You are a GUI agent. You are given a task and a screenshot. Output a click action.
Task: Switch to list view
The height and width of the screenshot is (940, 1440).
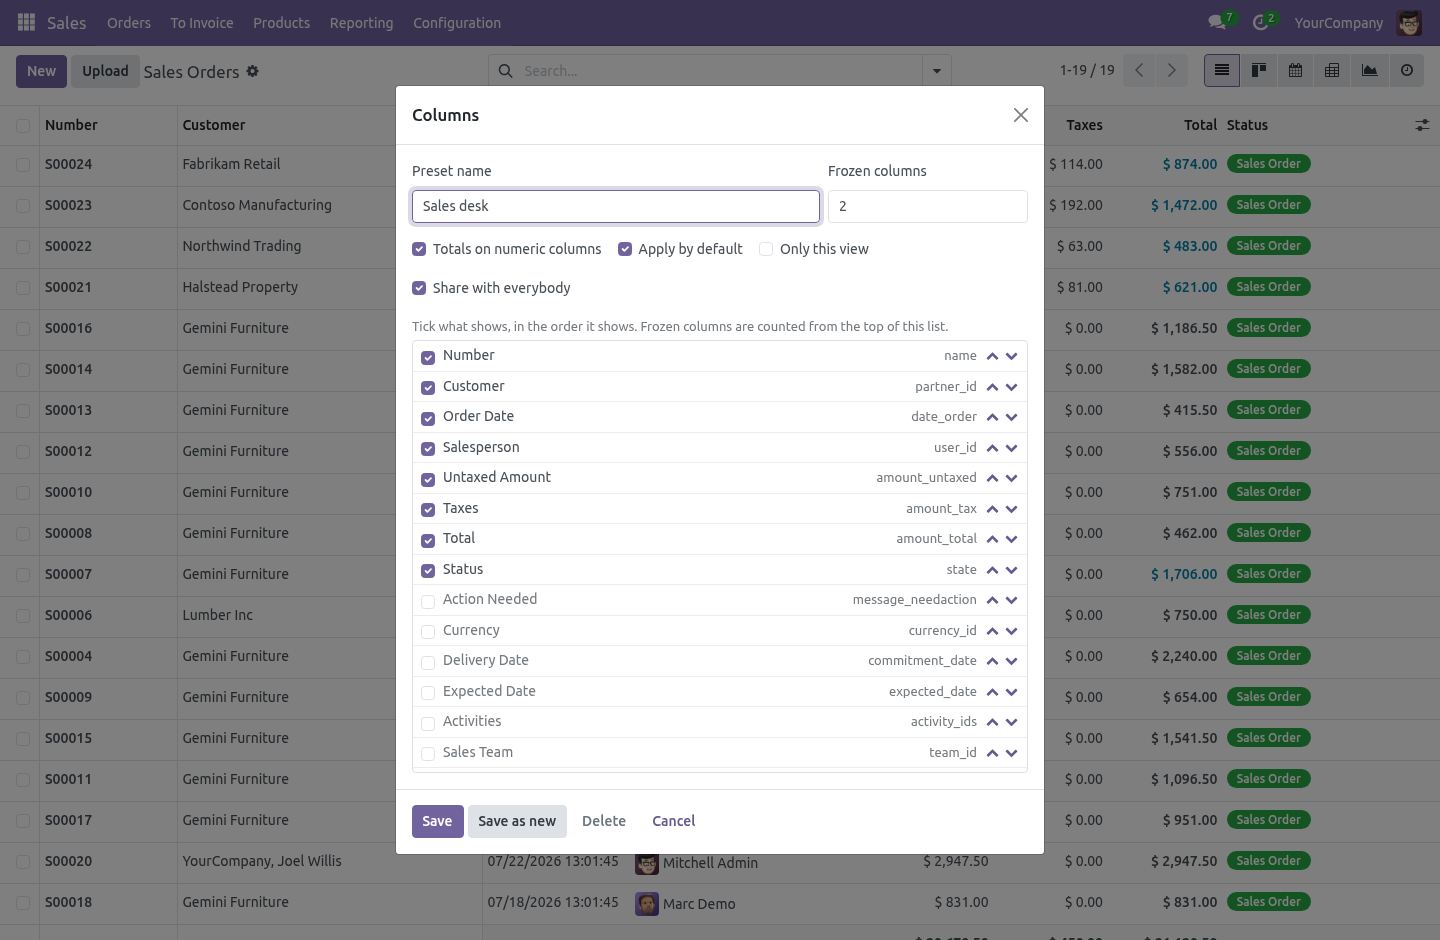tap(1222, 70)
